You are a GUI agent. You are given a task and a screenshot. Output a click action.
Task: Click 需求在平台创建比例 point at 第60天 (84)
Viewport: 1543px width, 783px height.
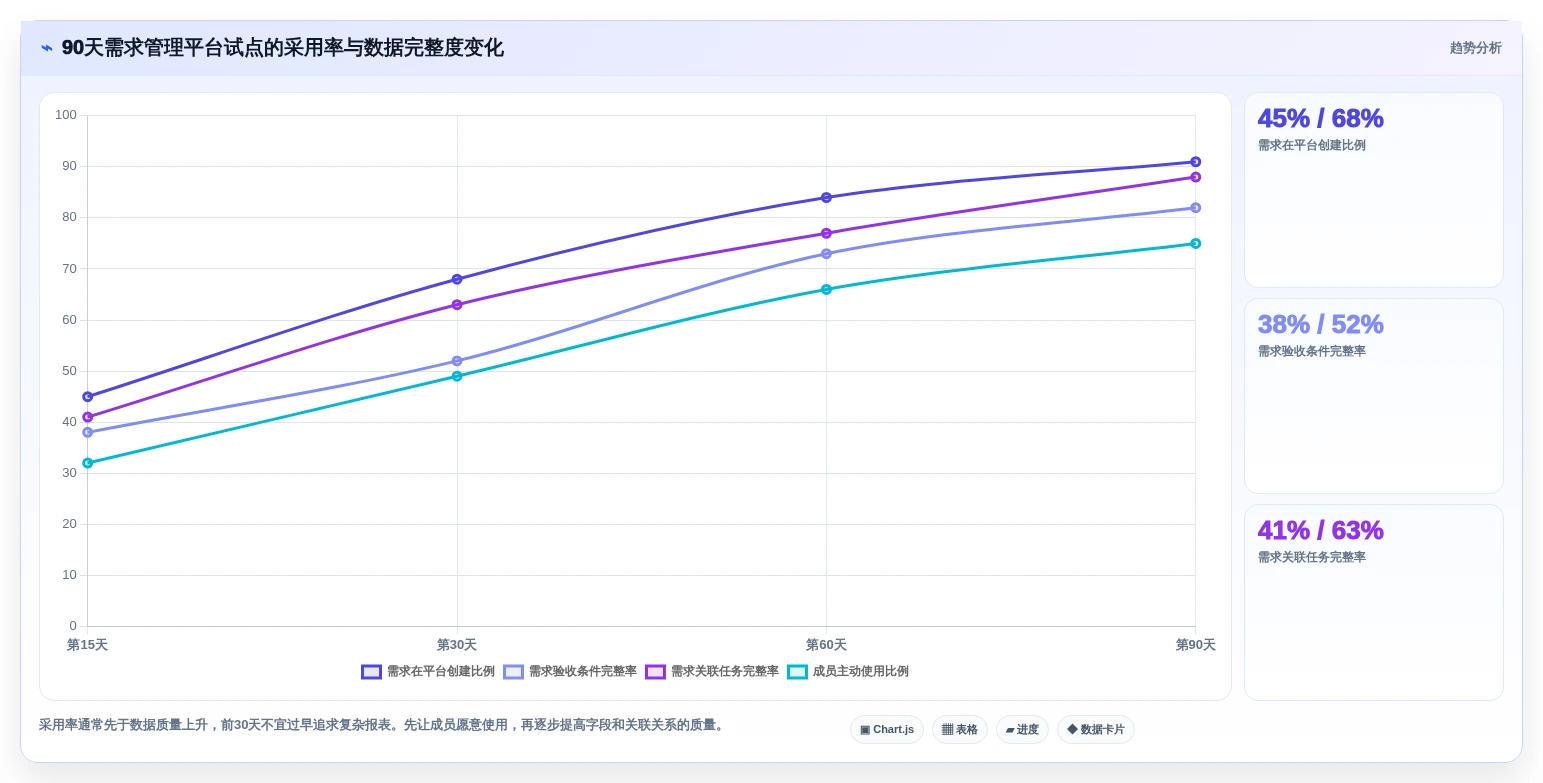[826, 197]
